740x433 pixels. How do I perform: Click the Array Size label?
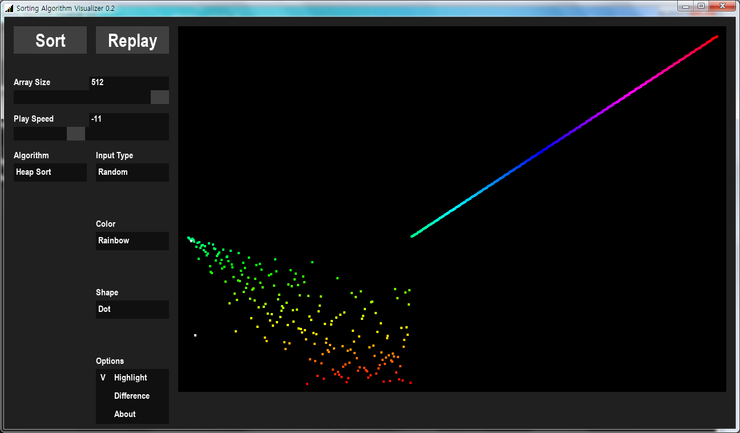click(x=32, y=82)
